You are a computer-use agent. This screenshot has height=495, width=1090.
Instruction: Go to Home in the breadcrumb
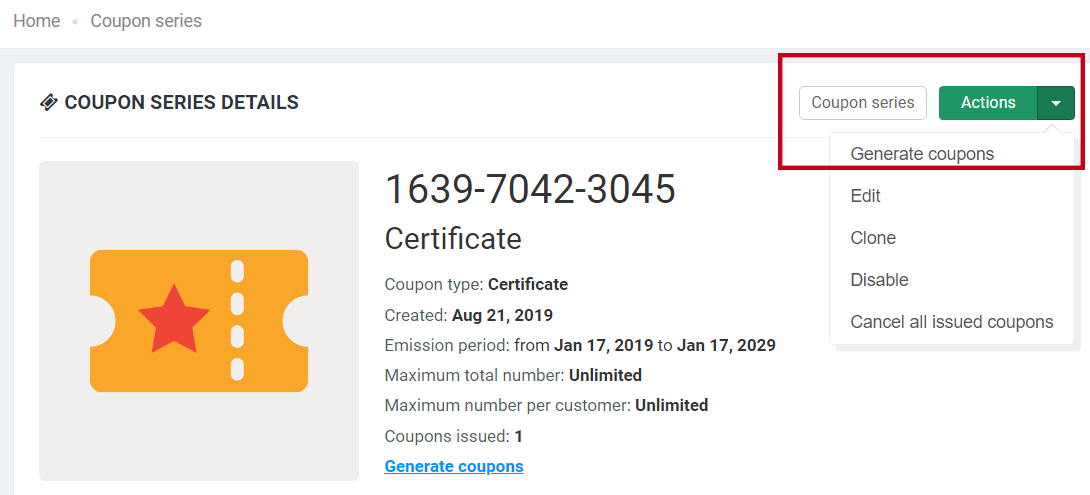pyautogui.click(x=37, y=21)
